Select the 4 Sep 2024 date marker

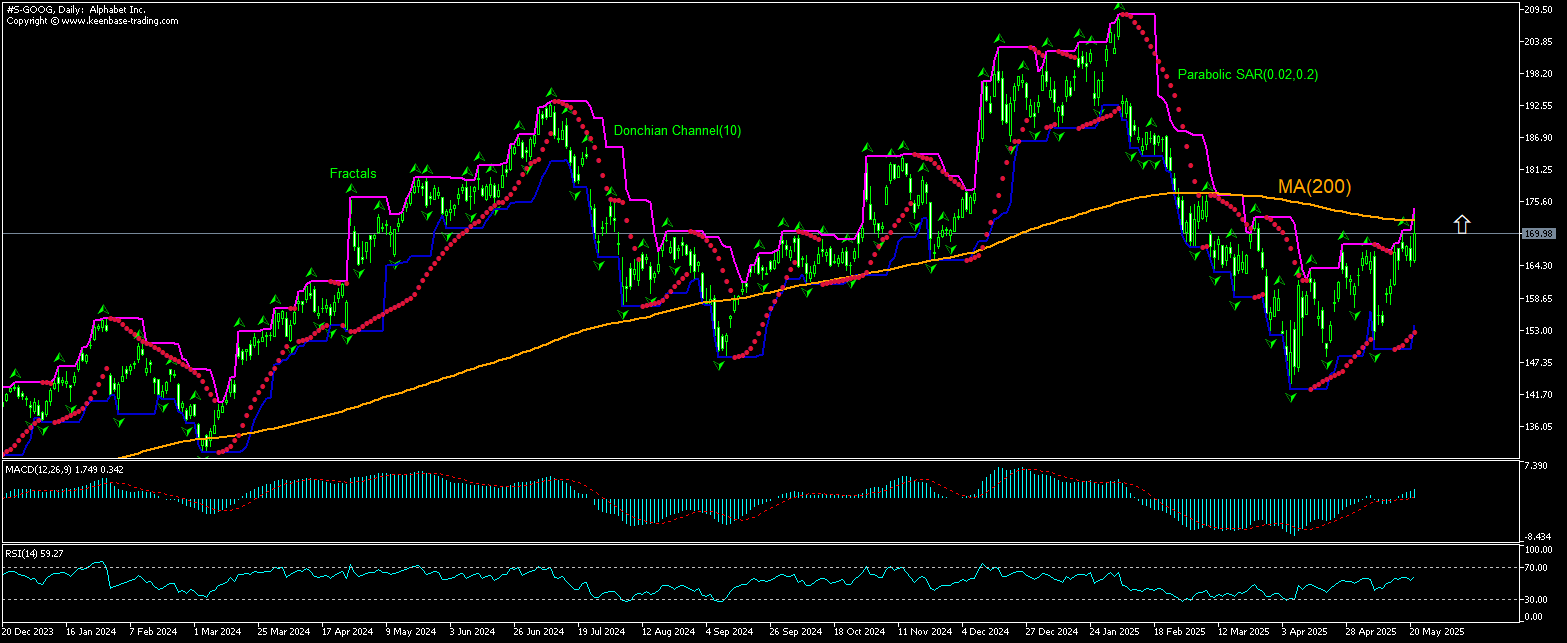[x=730, y=632]
